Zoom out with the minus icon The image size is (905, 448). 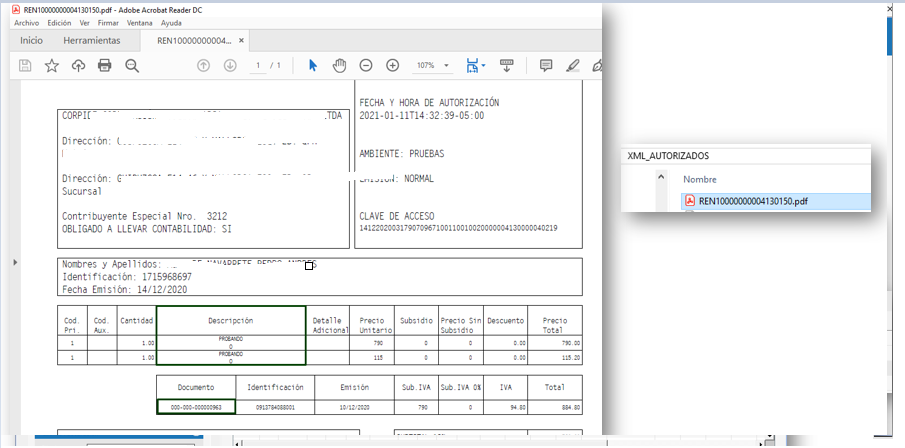366,65
